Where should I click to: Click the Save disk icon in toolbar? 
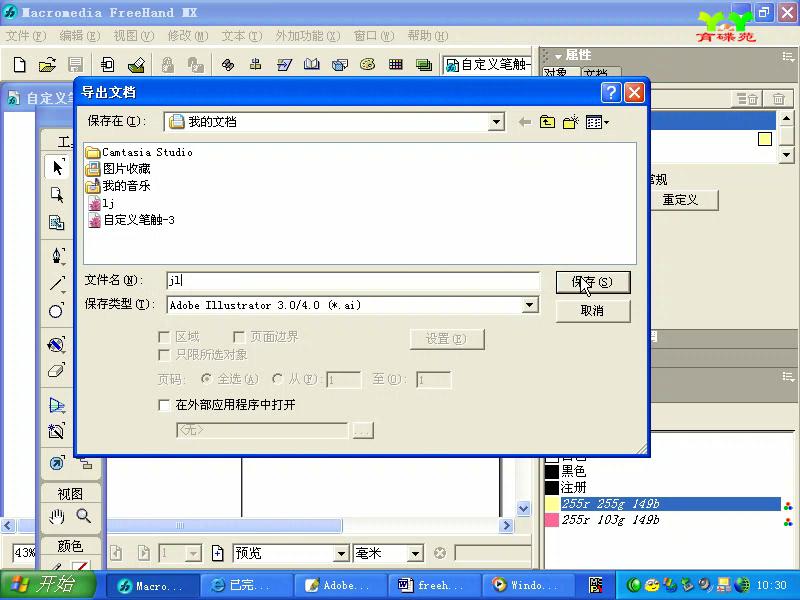point(76,65)
